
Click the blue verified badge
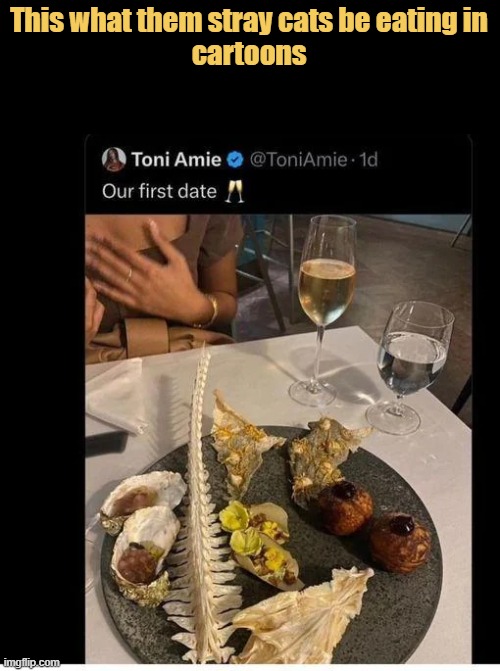235,160
